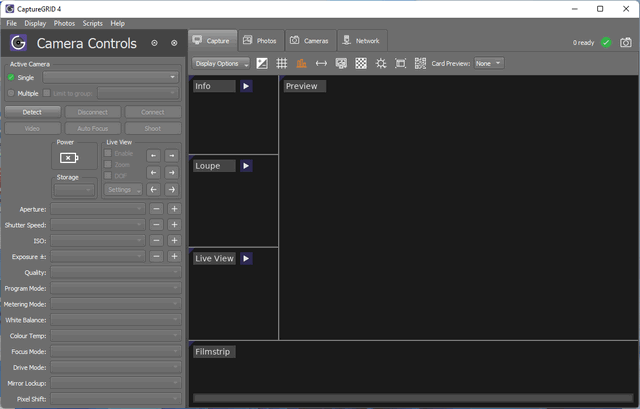Select the Single active camera radio button
The image size is (640, 409).
tap(11, 77)
